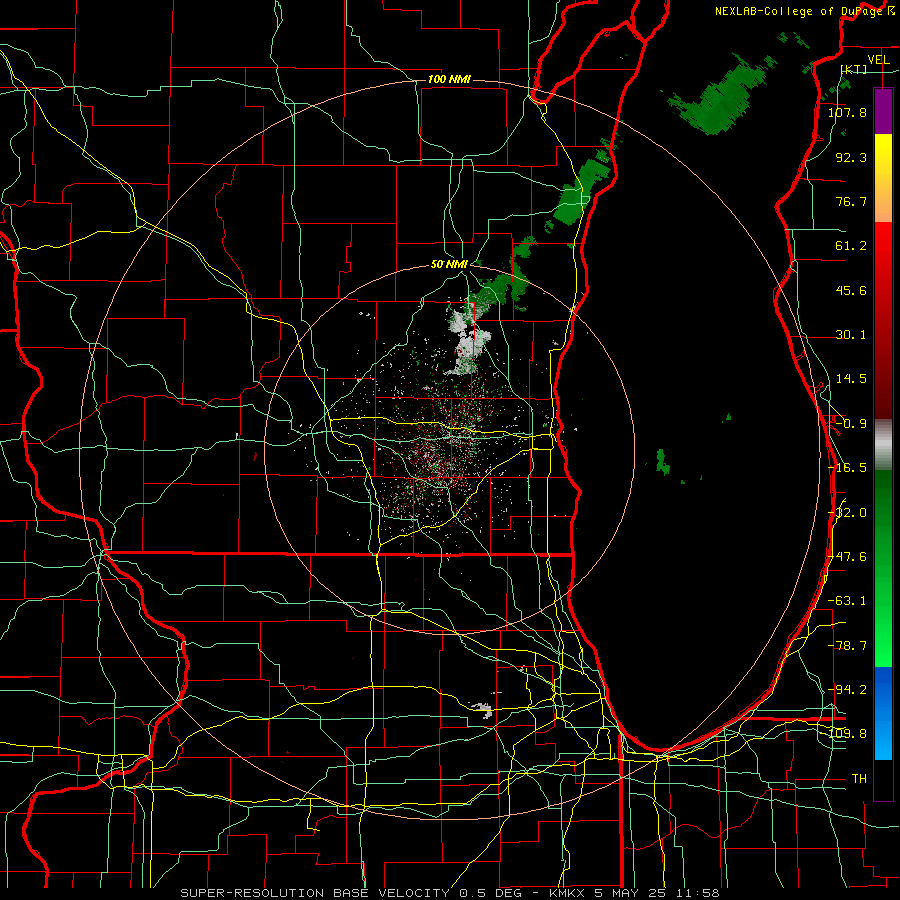Click the -47.6 scale value
Viewport: 900px width, 900px height.
pyautogui.click(x=847, y=557)
